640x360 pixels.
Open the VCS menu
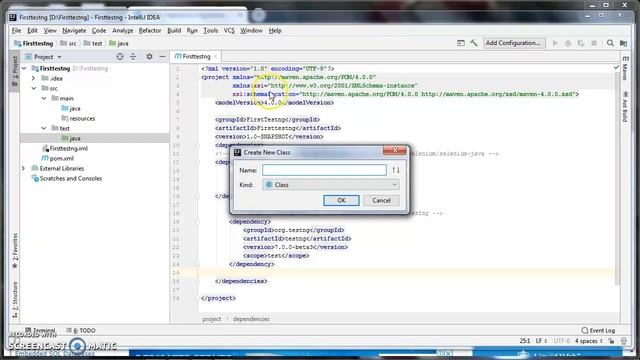pyautogui.click(x=229, y=31)
